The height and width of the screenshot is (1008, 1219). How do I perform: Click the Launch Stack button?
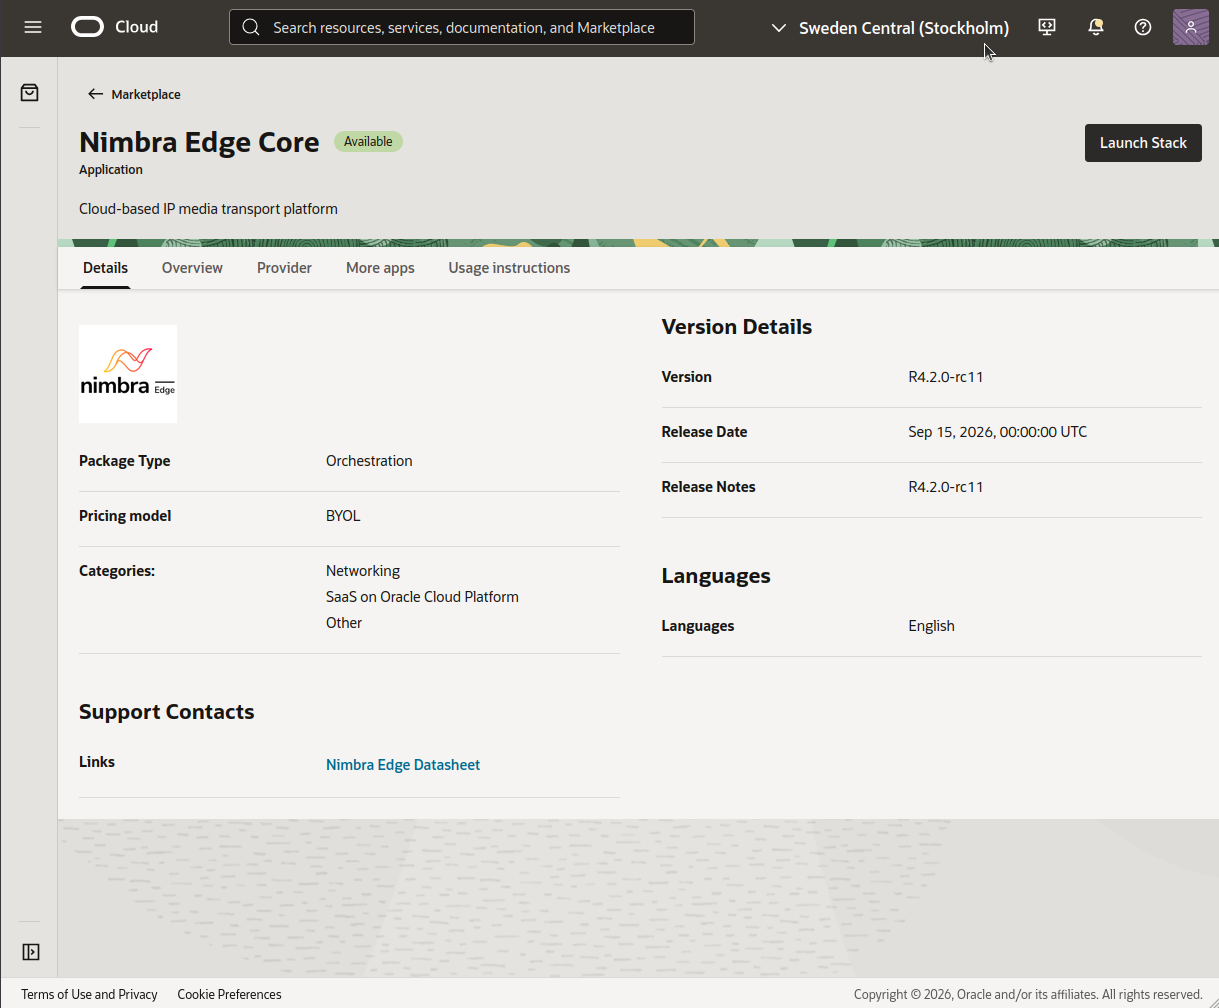click(x=1143, y=143)
